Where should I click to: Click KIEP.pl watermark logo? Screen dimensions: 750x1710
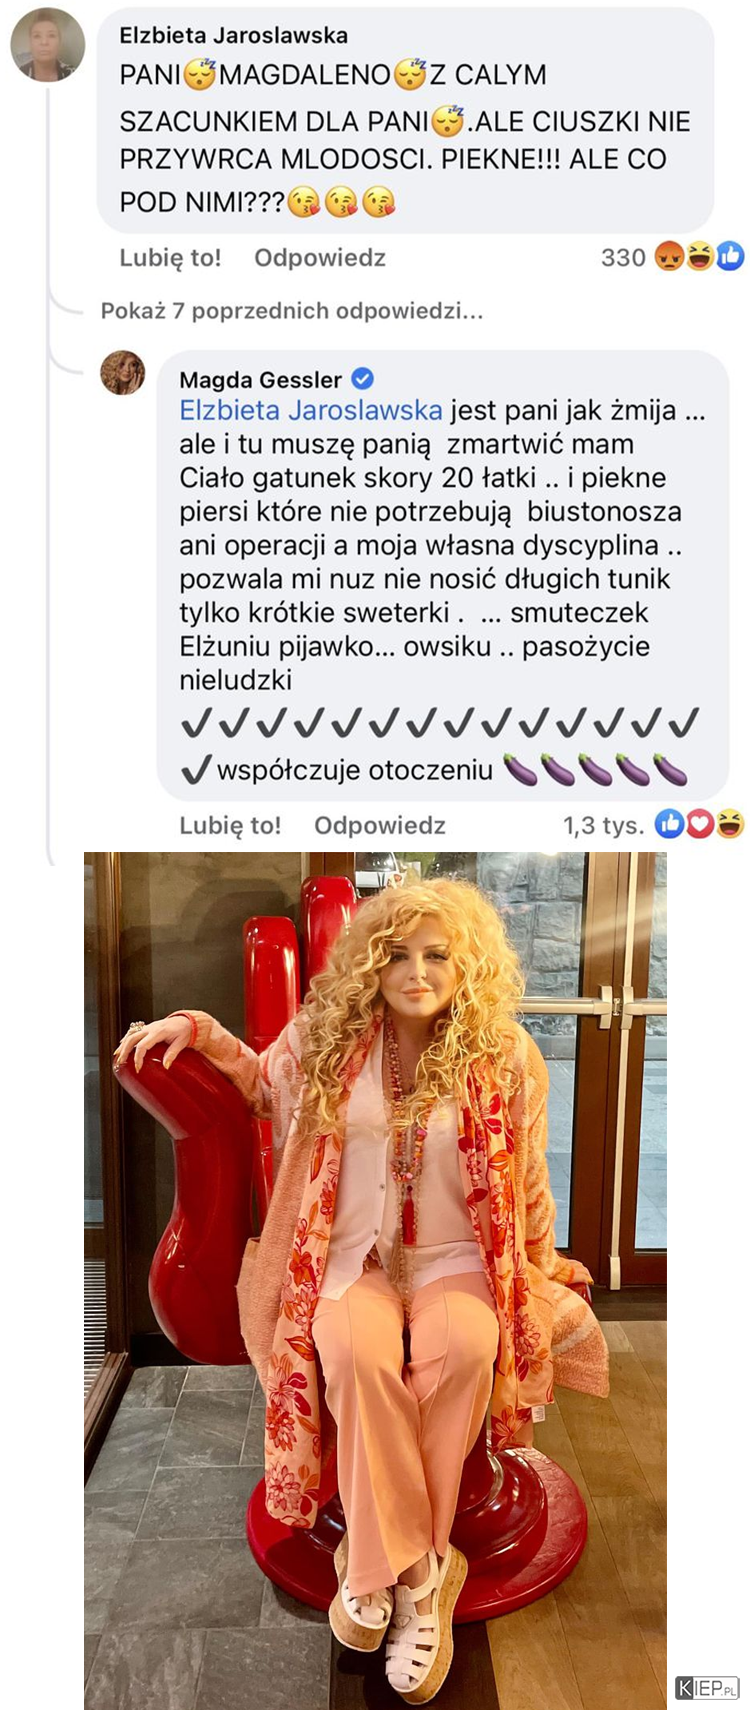tap(707, 1688)
